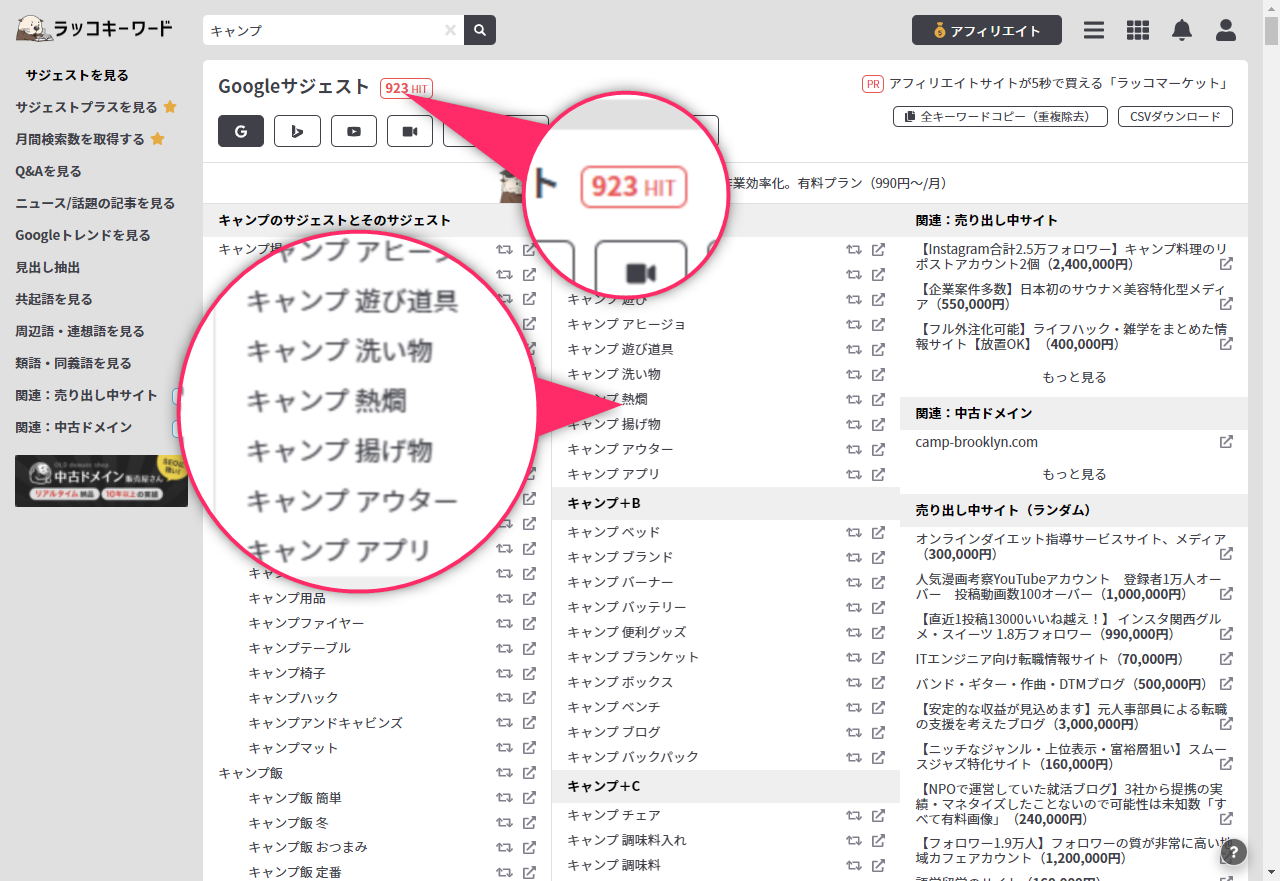Select 共起語を見る in sidebar
1280x881 pixels.
(x=54, y=299)
